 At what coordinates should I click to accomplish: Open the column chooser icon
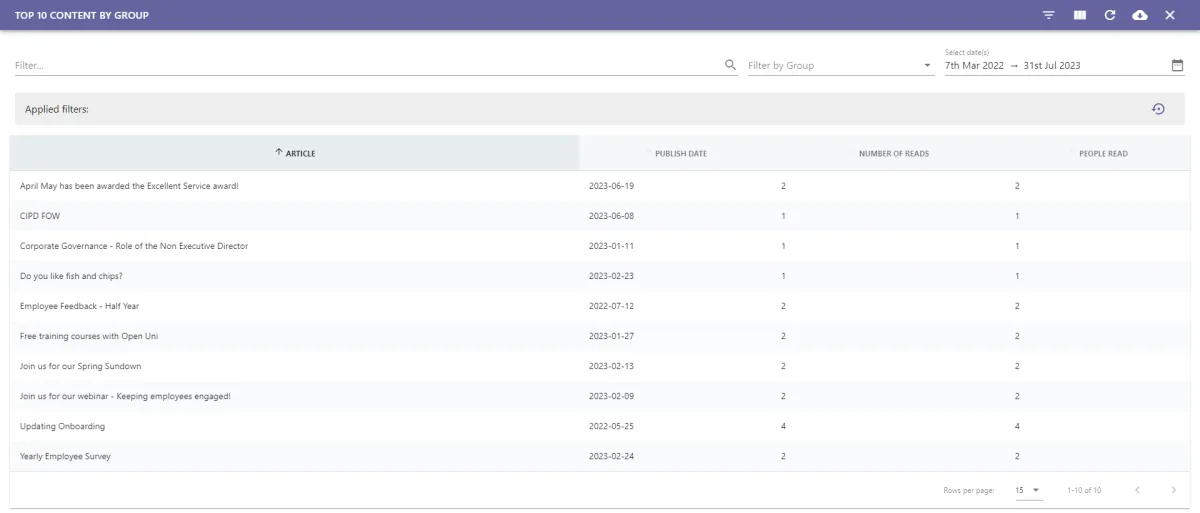pyautogui.click(x=1079, y=15)
